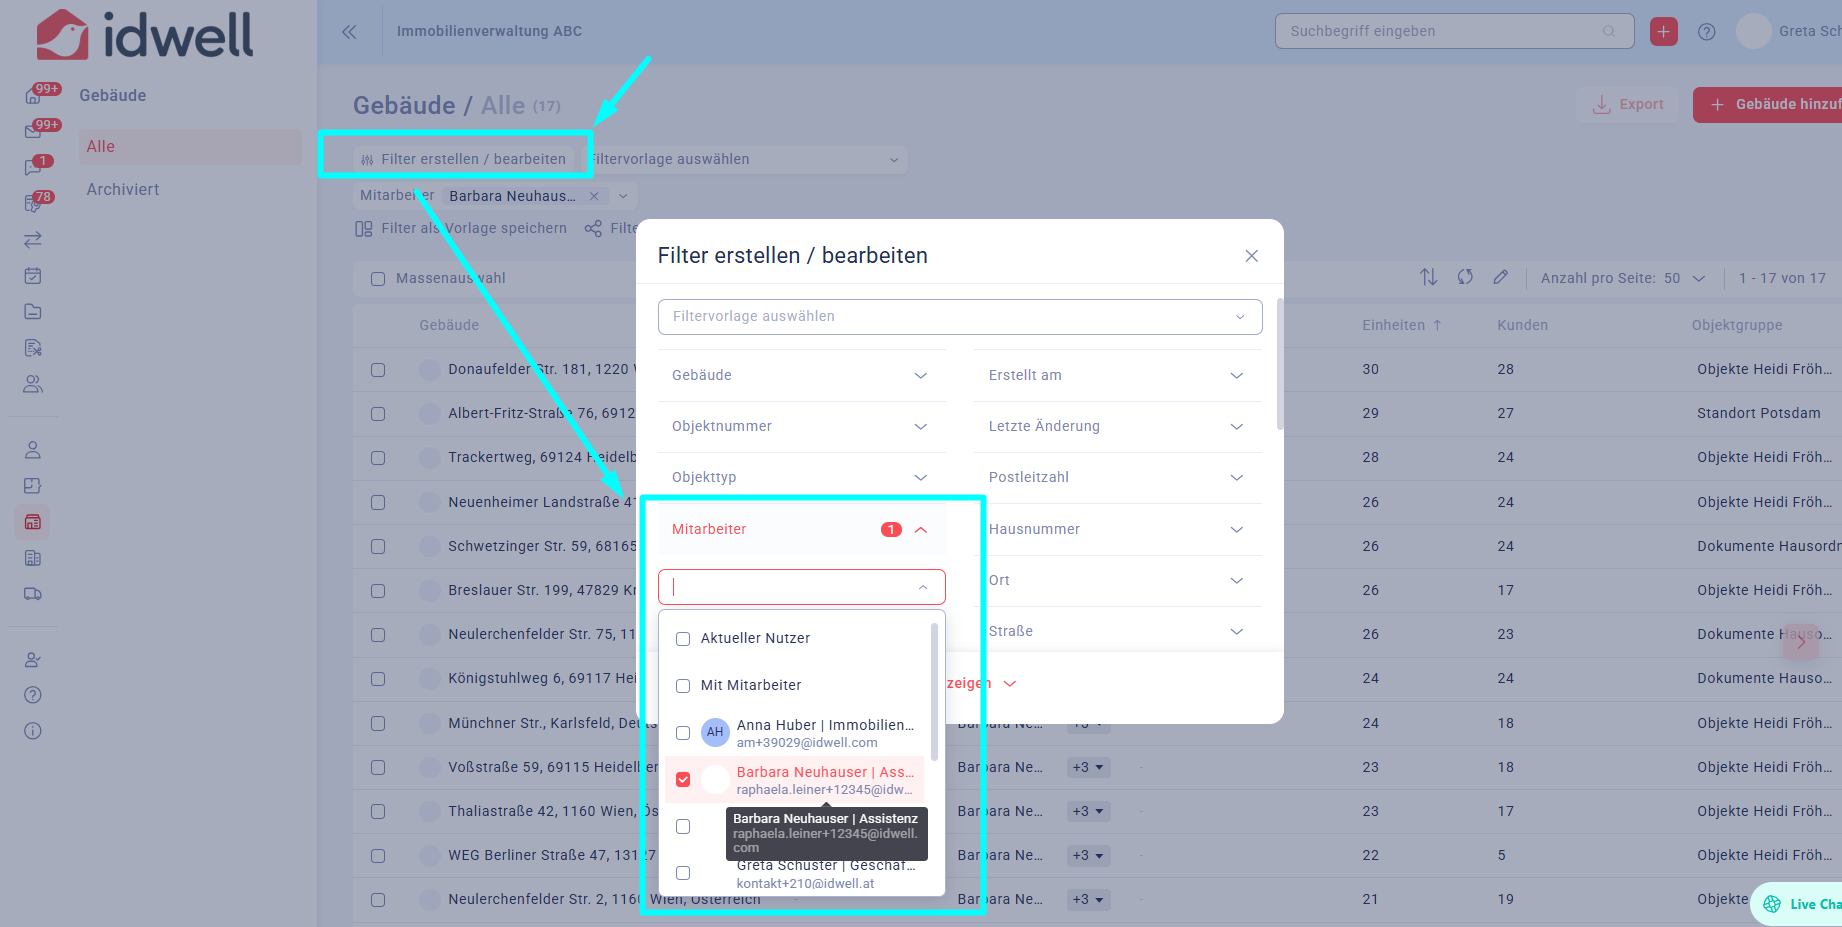Click the Kunden column header
1842x927 pixels.
tap(1522, 325)
